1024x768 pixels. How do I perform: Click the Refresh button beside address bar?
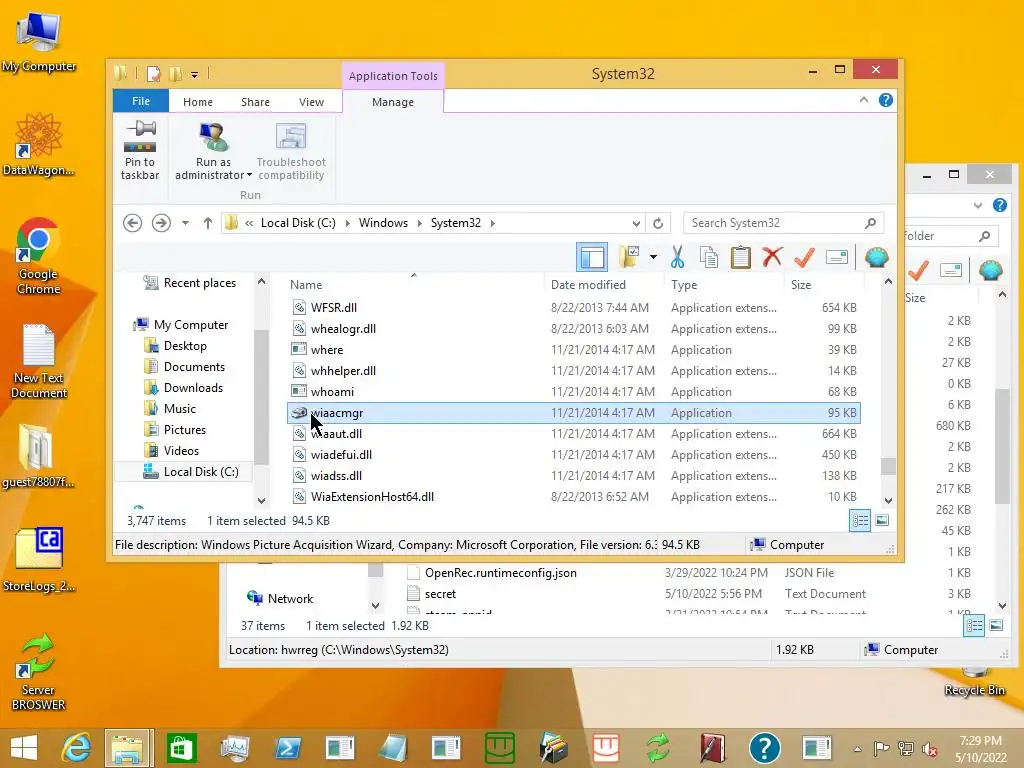pyautogui.click(x=658, y=223)
